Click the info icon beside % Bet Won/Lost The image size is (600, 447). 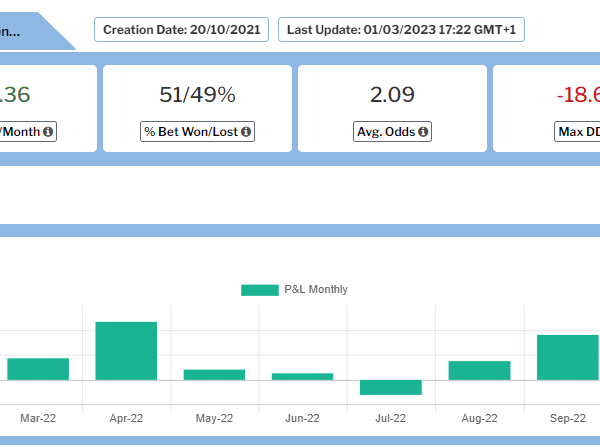point(246,132)
